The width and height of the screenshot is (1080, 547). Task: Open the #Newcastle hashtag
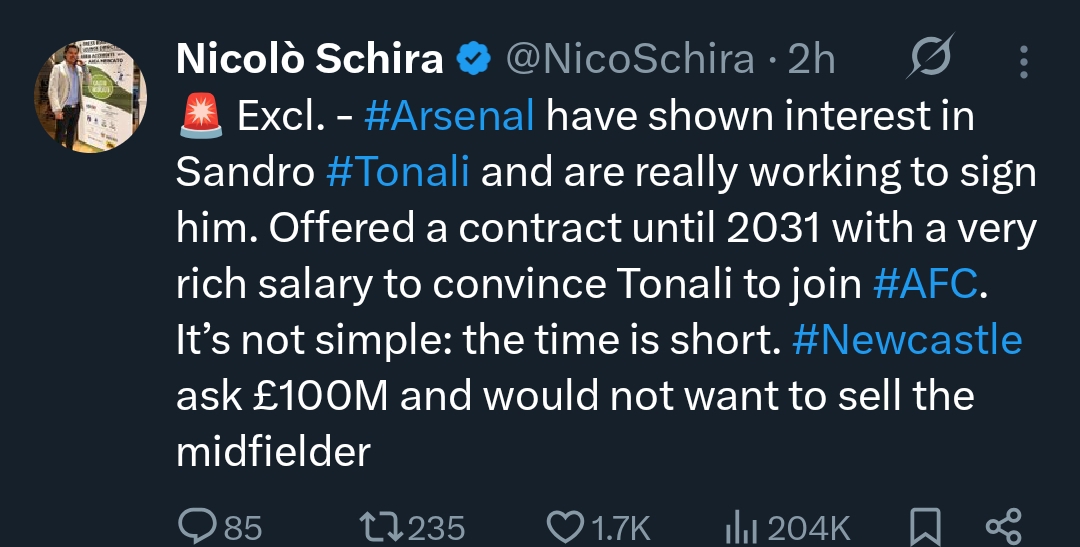[907, 342]
